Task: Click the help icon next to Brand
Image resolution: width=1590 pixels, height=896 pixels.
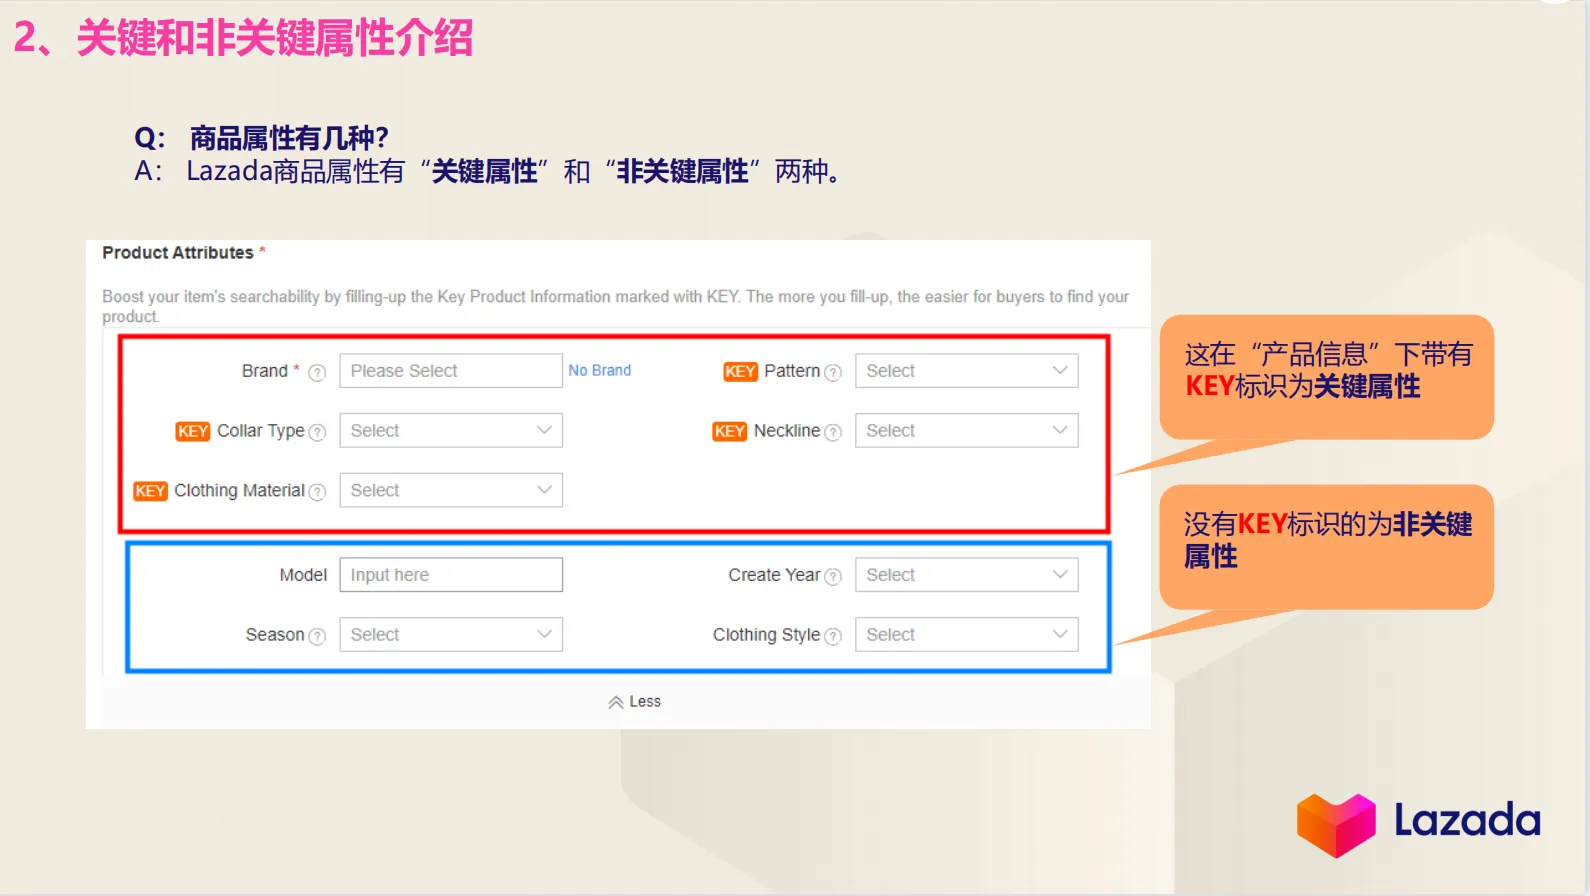Action: pos(317,373)
